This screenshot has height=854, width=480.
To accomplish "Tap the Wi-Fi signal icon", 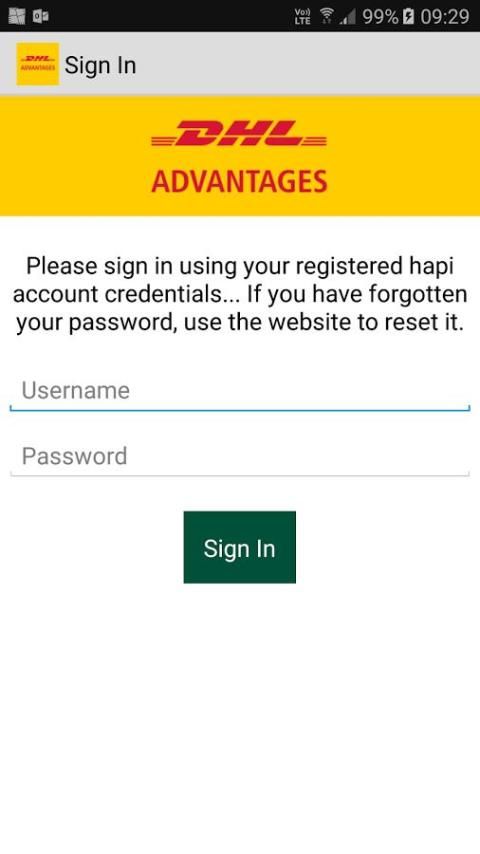I will point(326,16).
